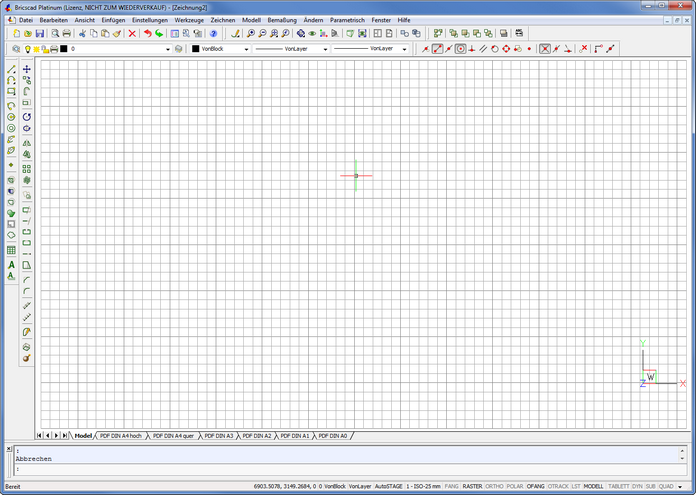Click the POLAR status bar button
696x495 pixels.
click(515, 486)
